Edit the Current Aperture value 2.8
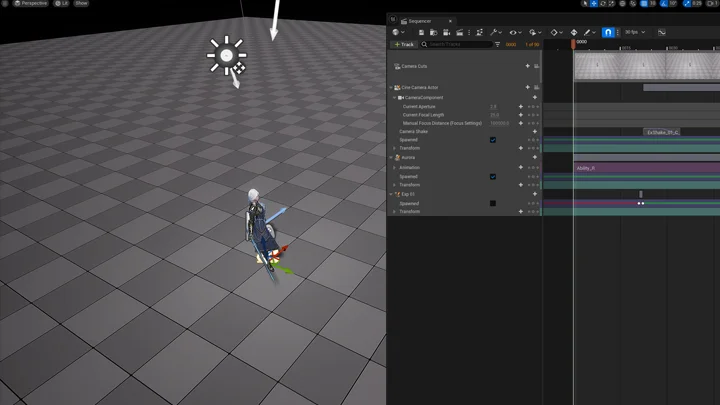Viewport: 720px width, 405px height. (494, 107)
